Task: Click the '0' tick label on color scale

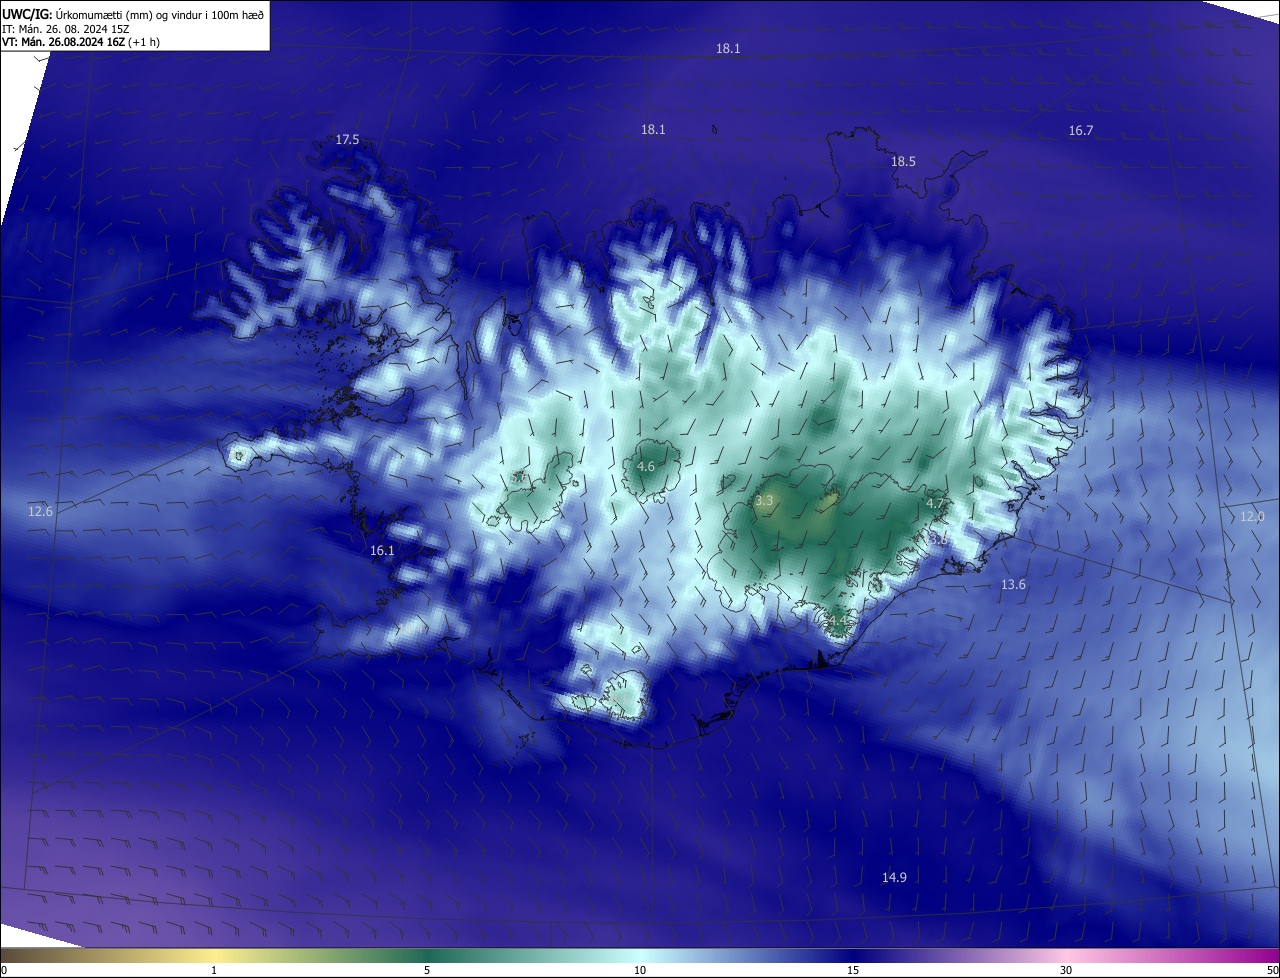Action: click(4, 970)
